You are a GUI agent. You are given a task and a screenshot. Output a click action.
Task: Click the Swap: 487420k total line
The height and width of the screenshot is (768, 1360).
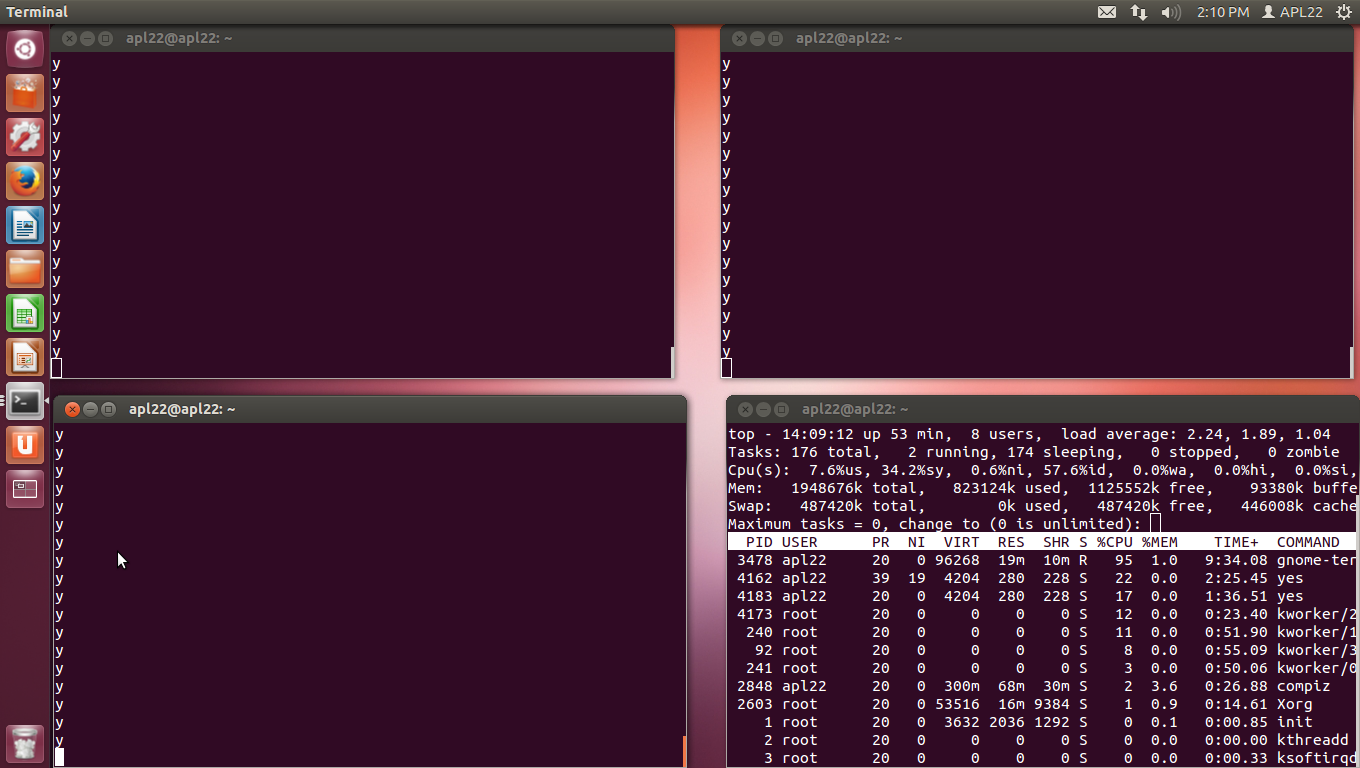[x=1043, y=506]
